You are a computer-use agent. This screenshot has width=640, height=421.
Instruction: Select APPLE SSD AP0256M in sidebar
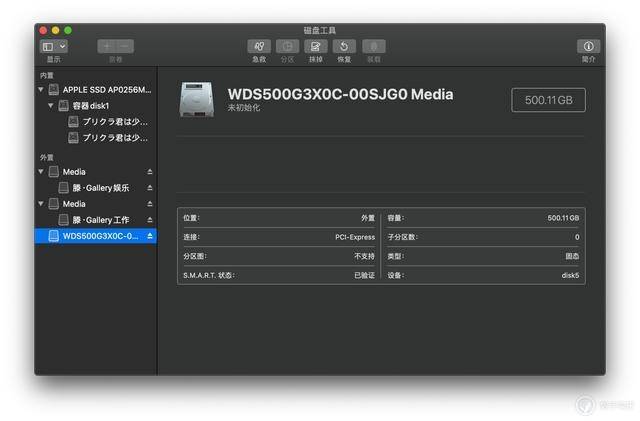click(96, 89)
